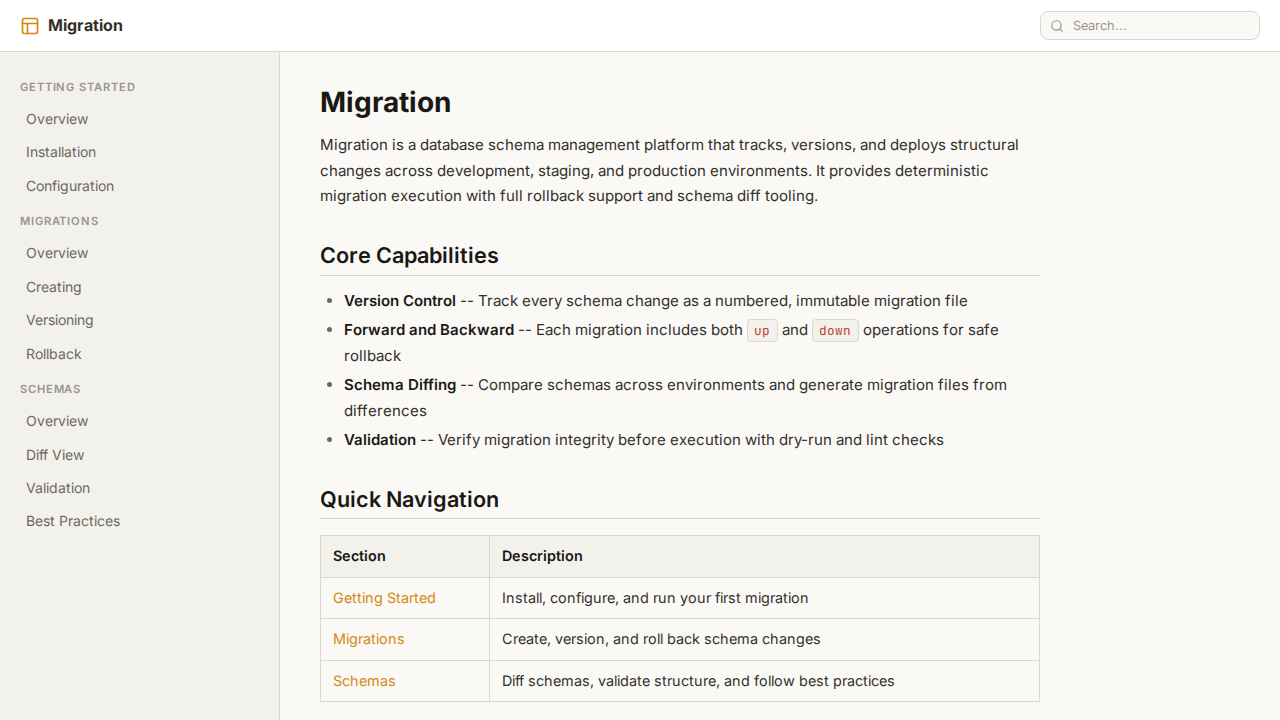Screen dimensions: 1280x720
Task: Open the Schemas link in the table
Action: 364,681
